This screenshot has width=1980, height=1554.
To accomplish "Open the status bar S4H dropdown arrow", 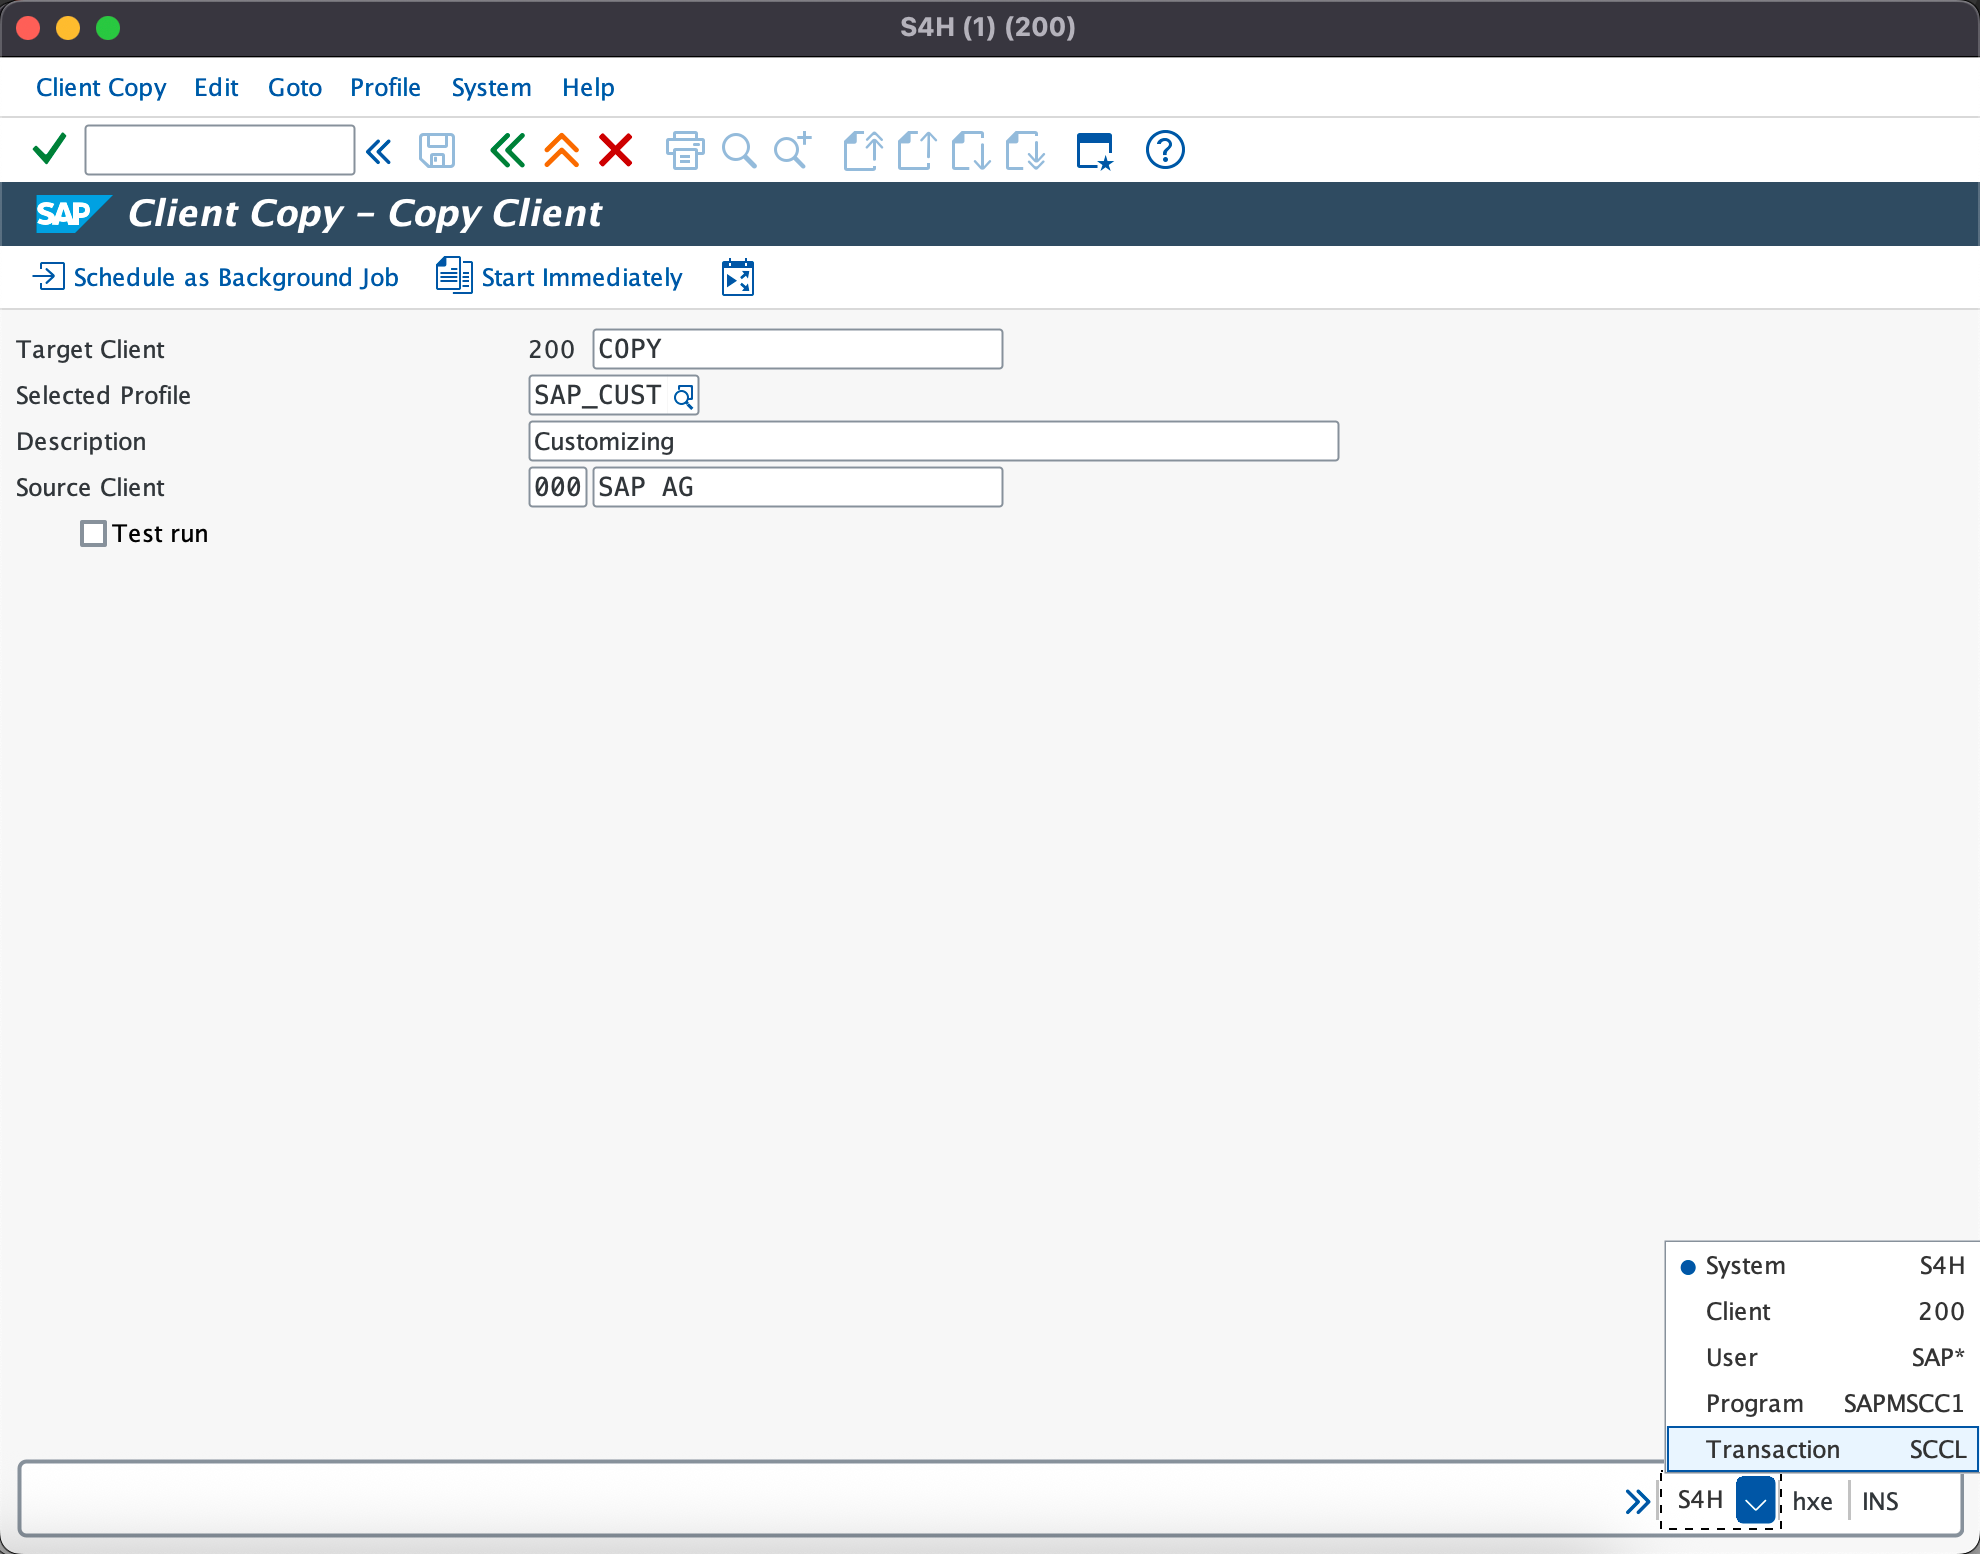I will pyautogui.click(x=1755, y=1501).
